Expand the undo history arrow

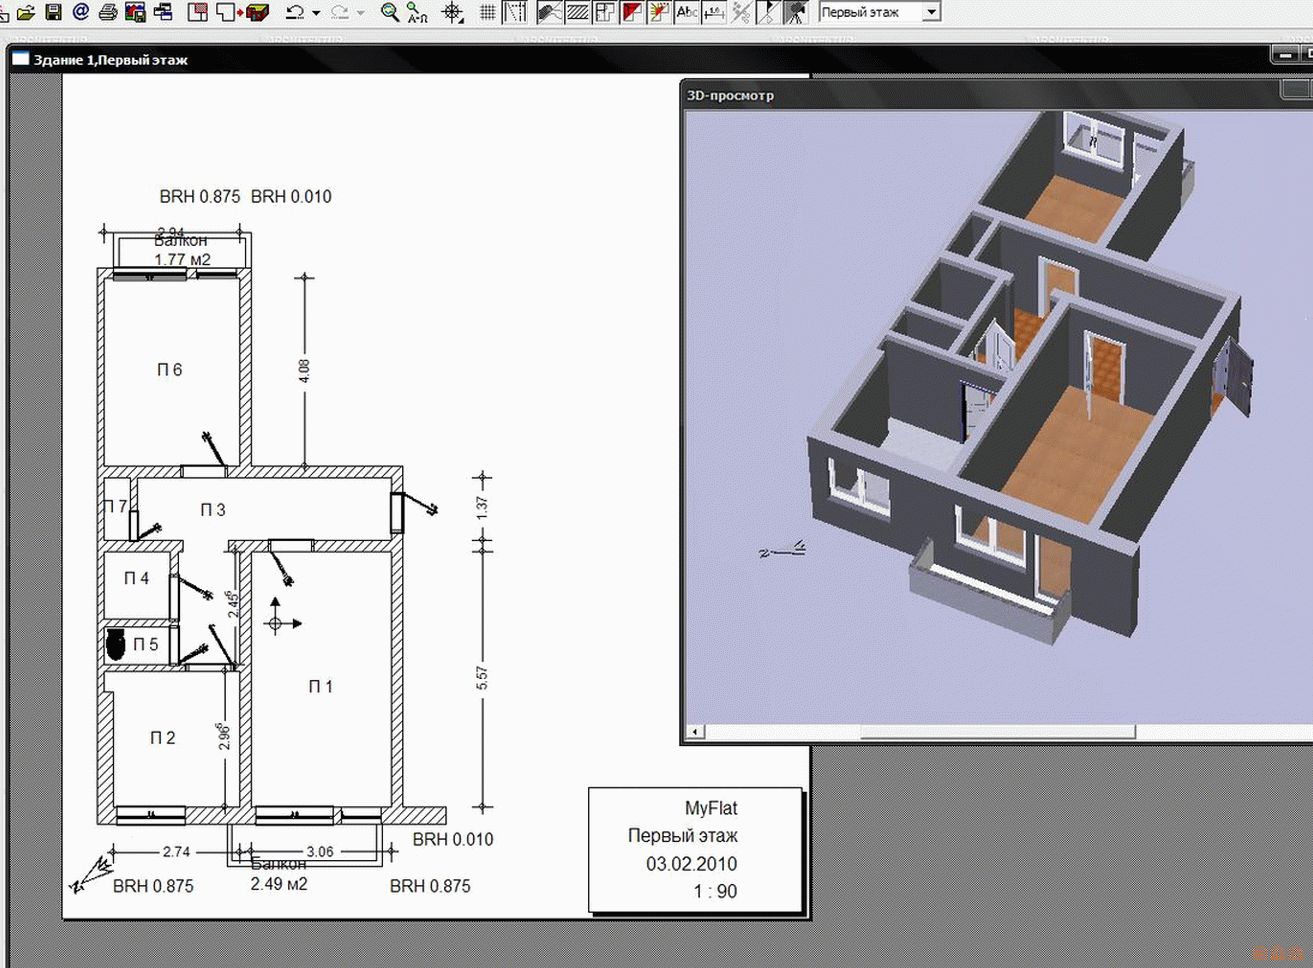pyautogui.click(x=316, y=13)
